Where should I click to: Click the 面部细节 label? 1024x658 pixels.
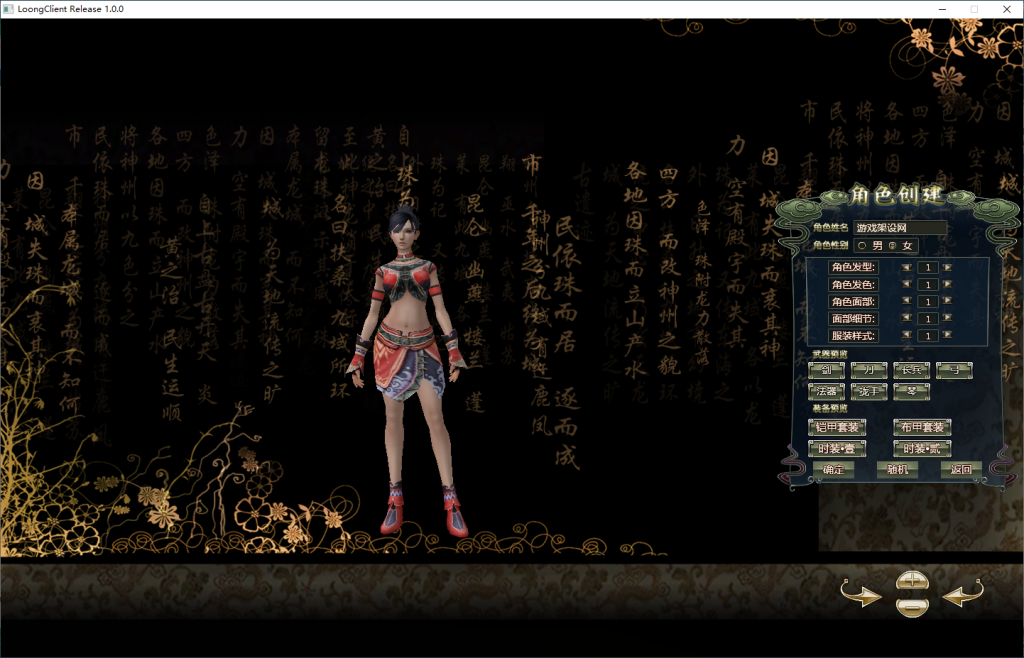pos(853,319)
